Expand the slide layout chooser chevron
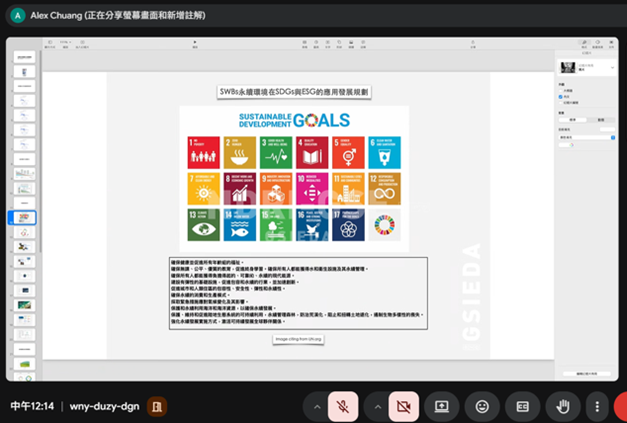The height and width of the screenshot is (423, 627). pyautogui.click(x=612, y=68)
